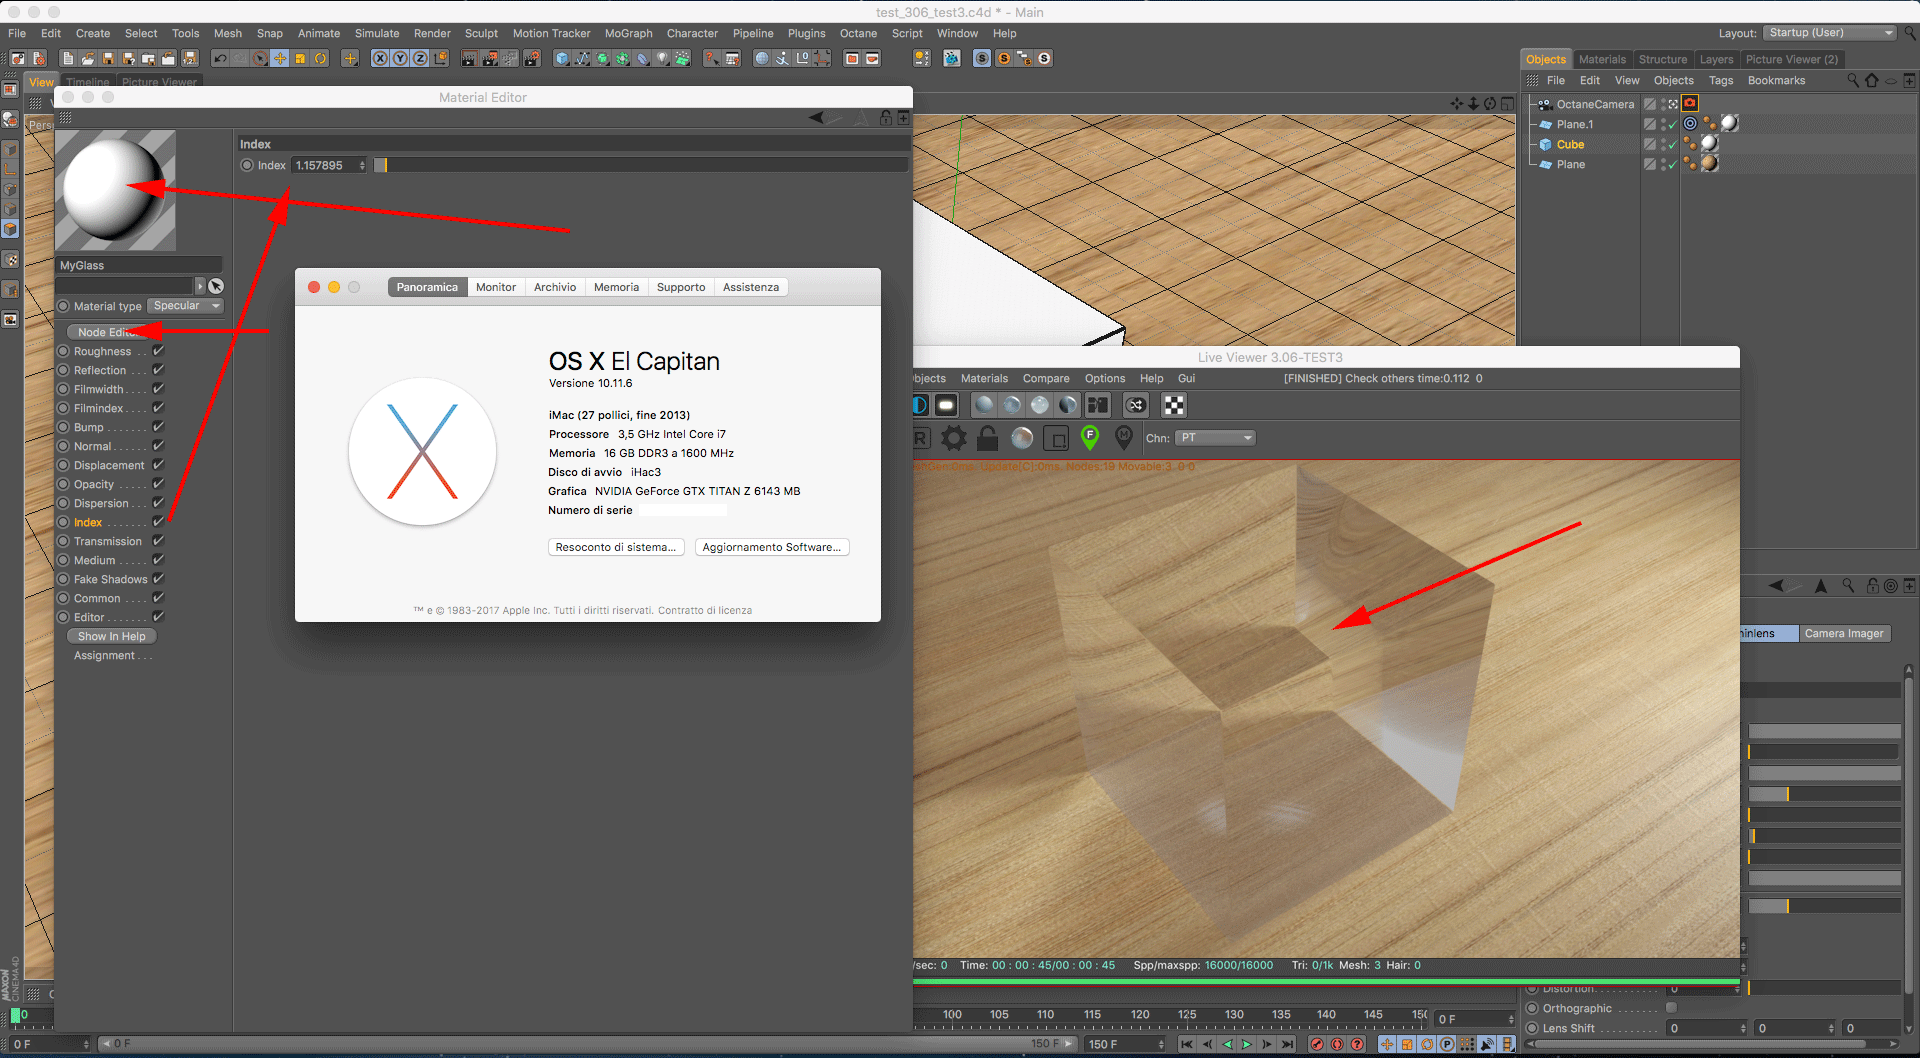Select the Rotate tool in the top toolbar
The width and height of the screenshot is (1920, 1058).
click(320, 59)
